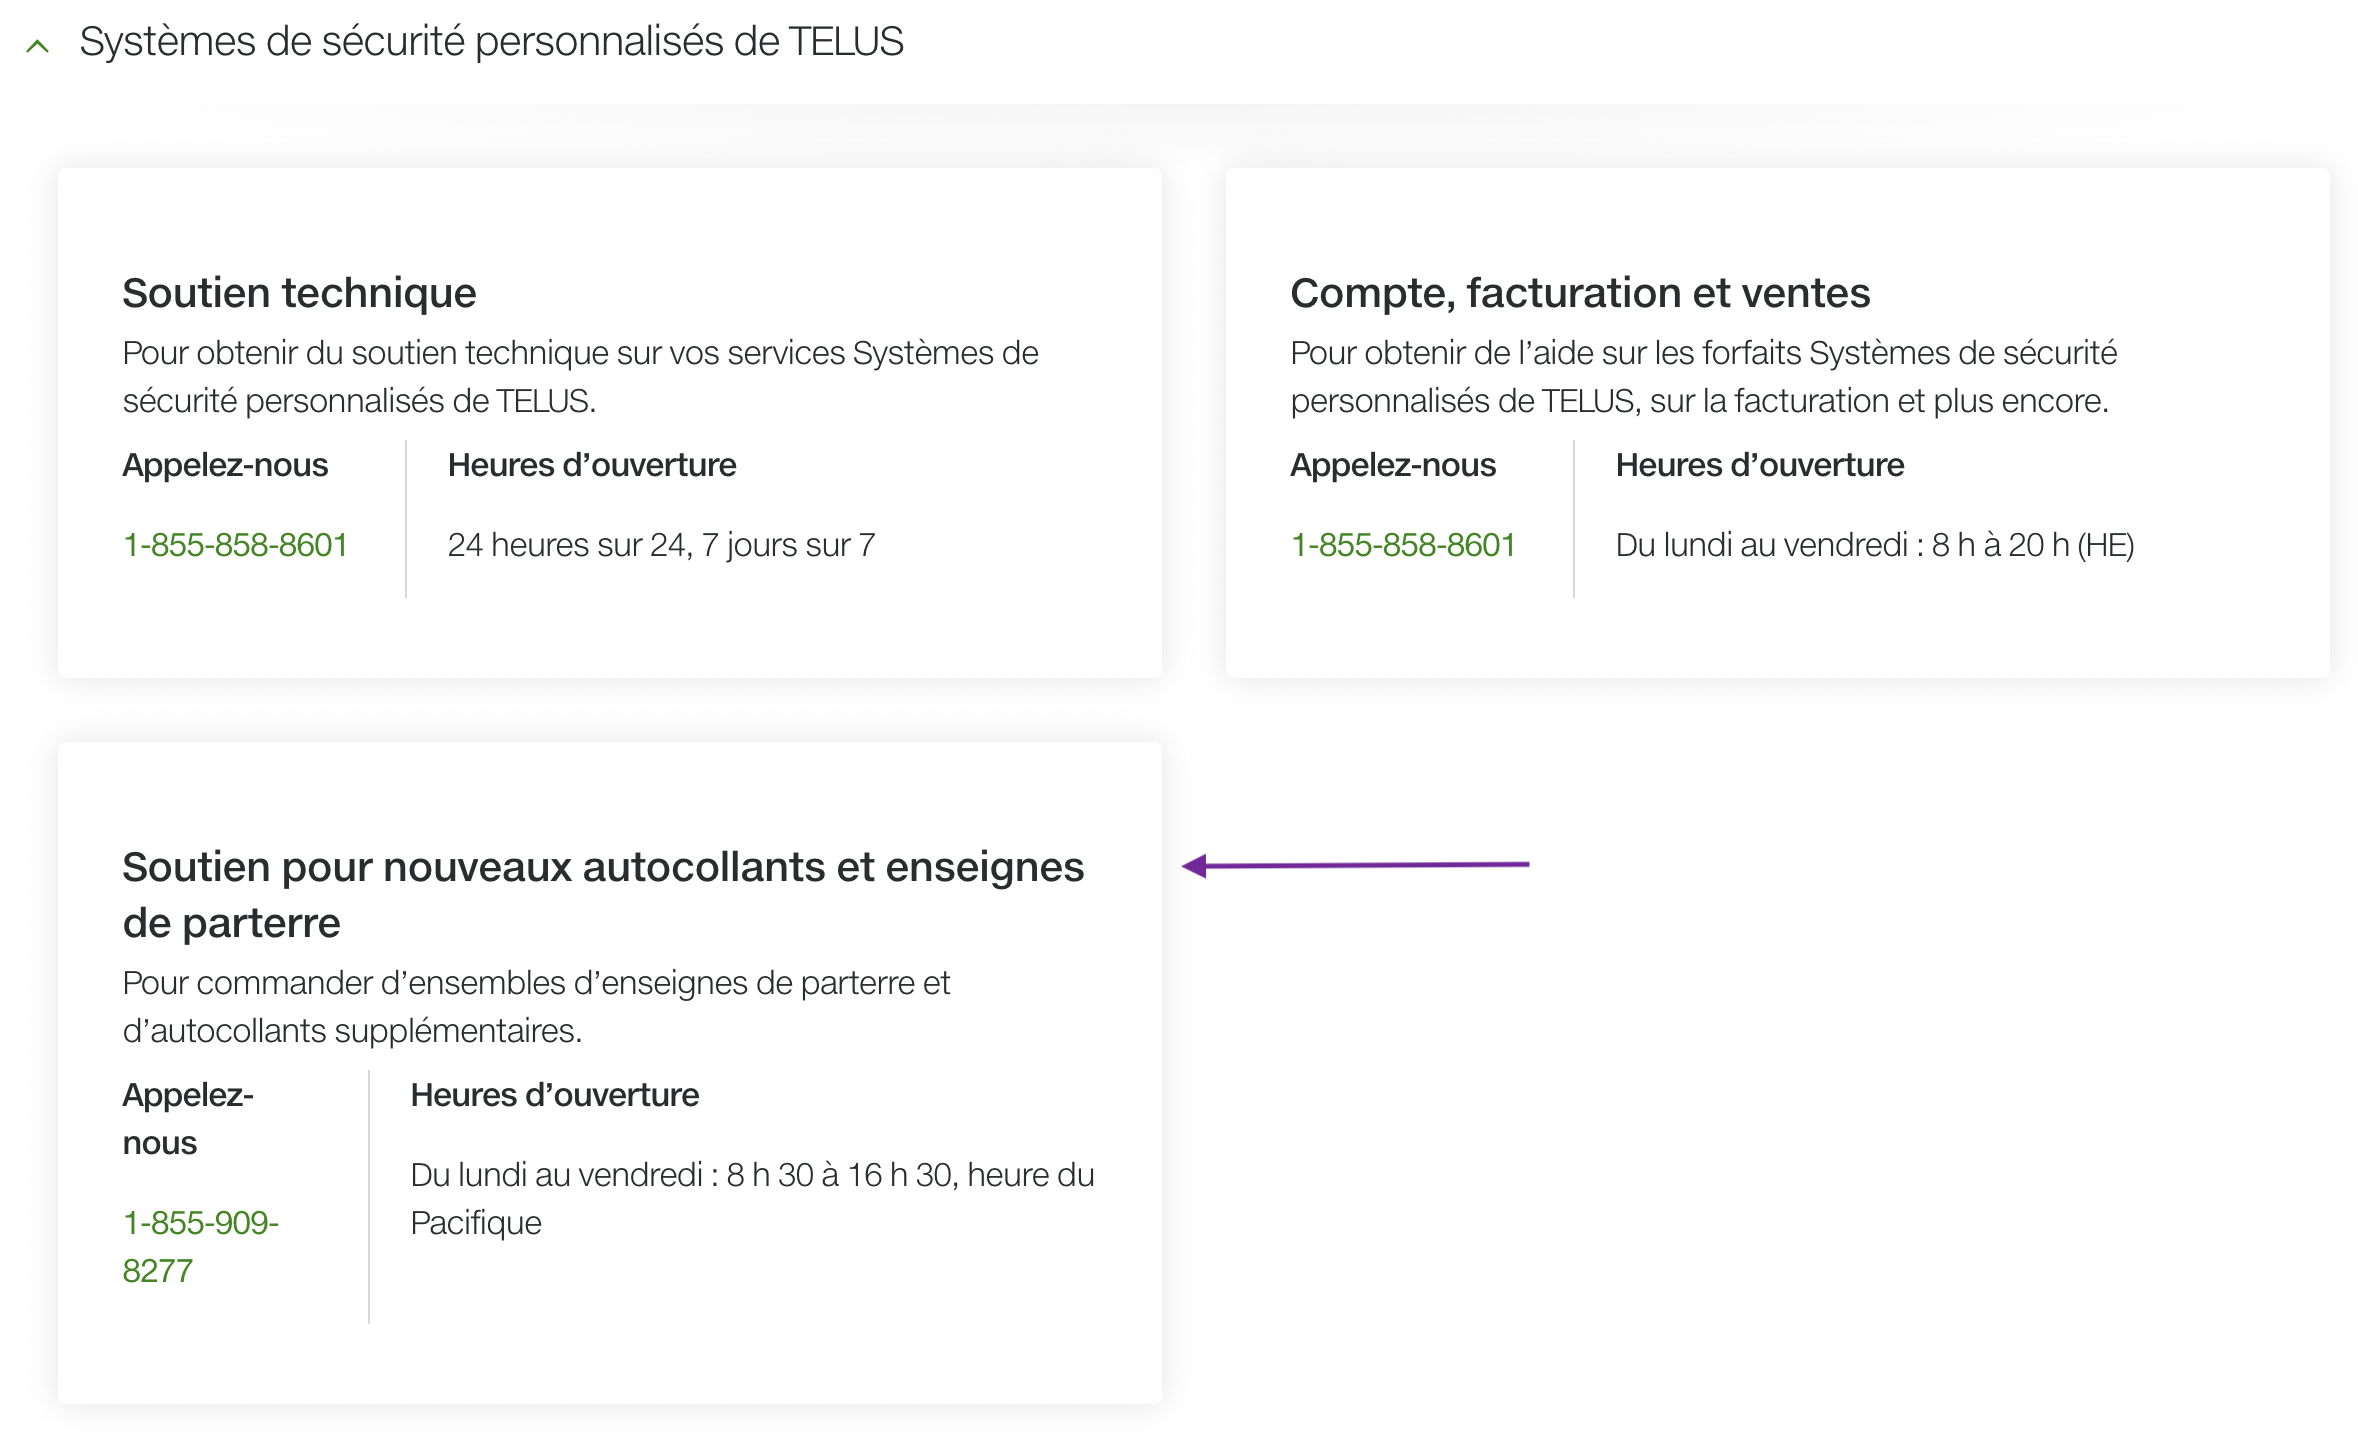Click the 24 heures sur 24 hours text
This screenshot has height=1440, width=2358.
click(661, 545)
